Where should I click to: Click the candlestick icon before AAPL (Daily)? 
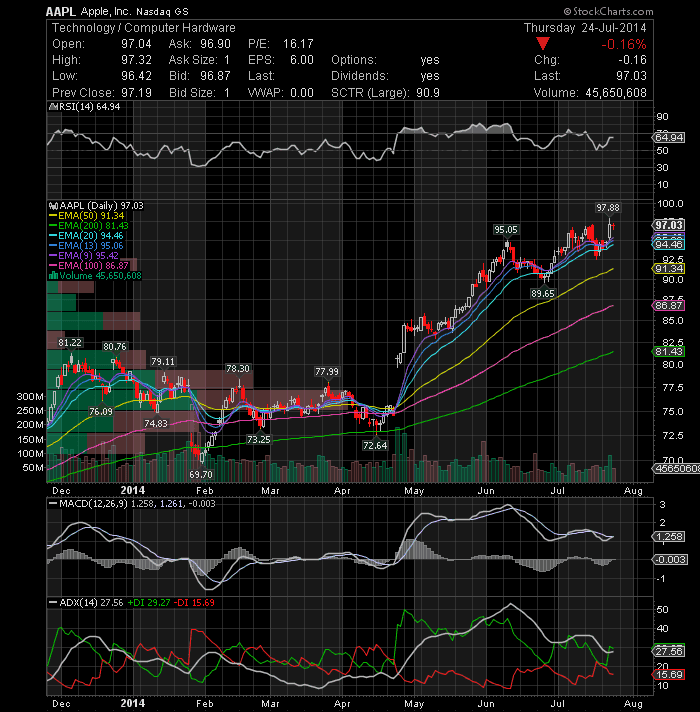tap(54, 206)
